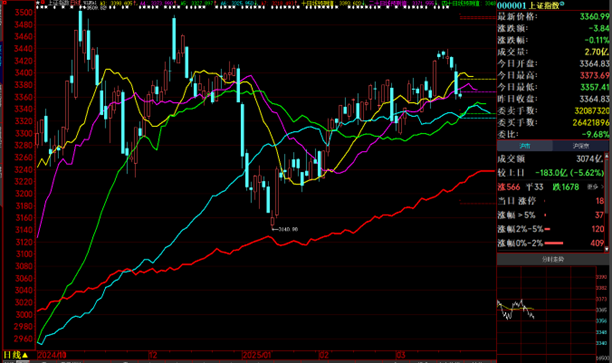Click the intraday trend mini chart thumbnail
This screenshot has height=363, width=612.
tap(546, 312)
